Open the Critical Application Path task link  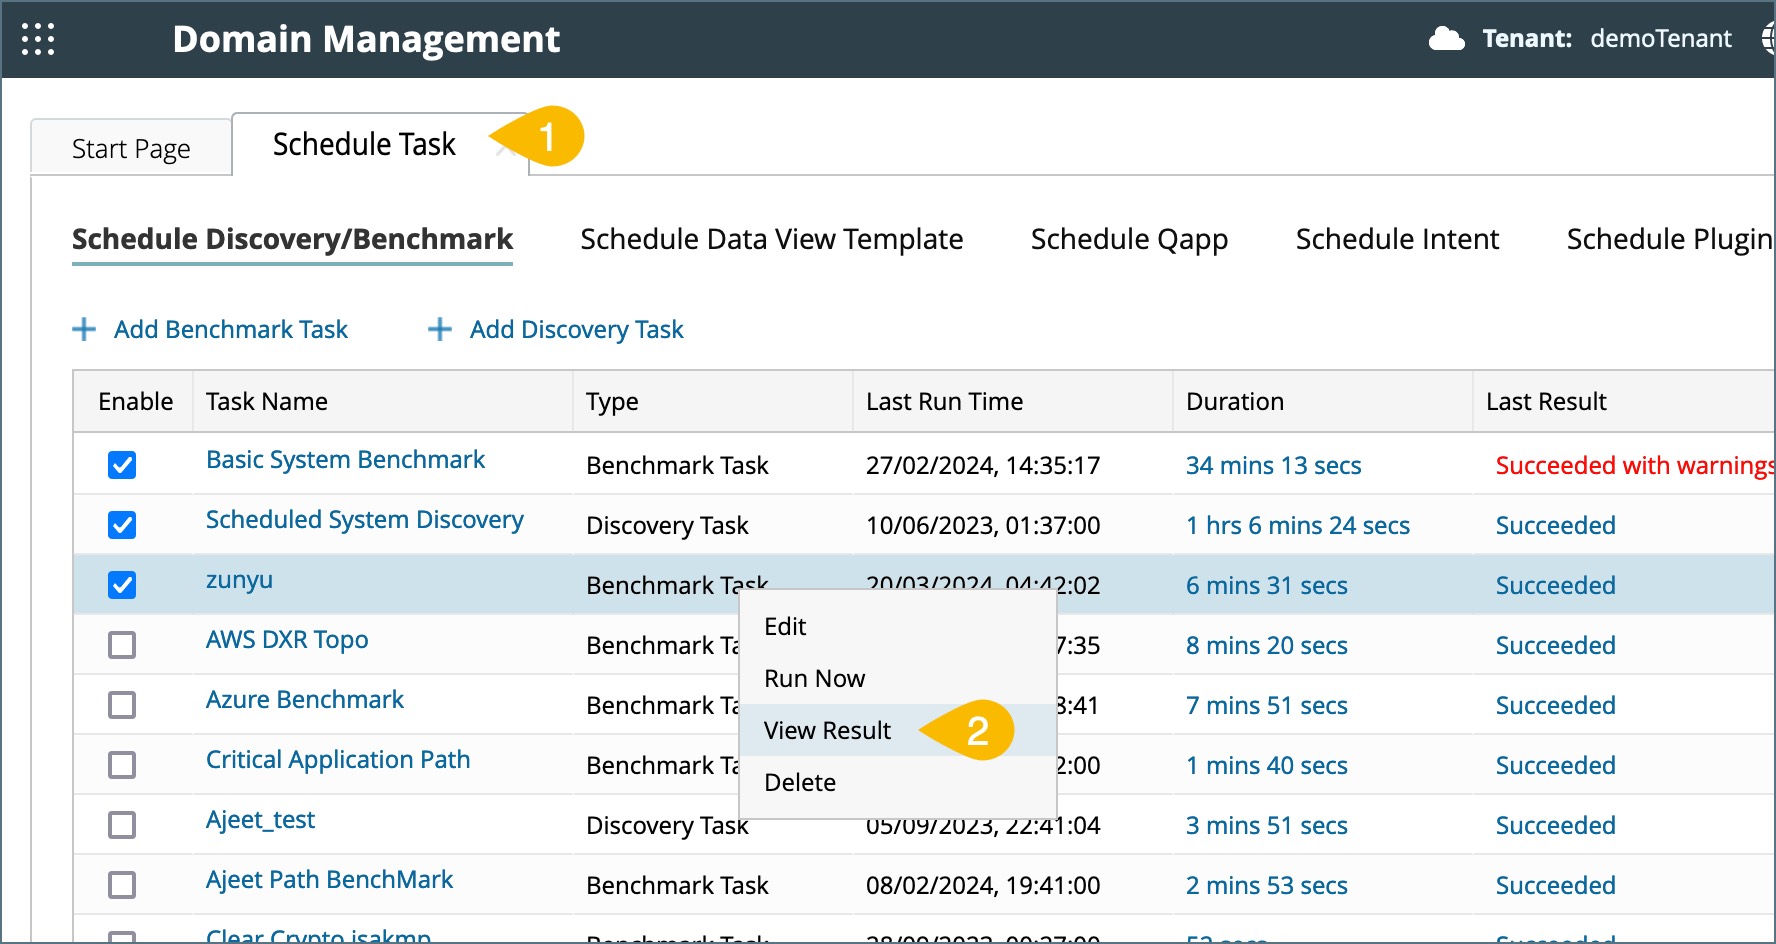338,760
